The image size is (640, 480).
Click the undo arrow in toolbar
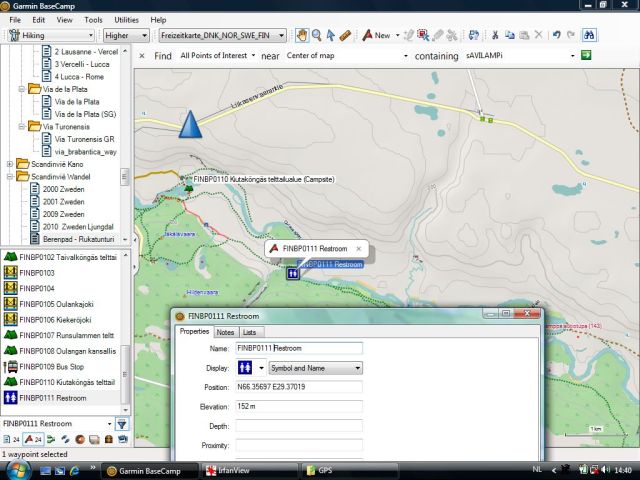point(556,35)
